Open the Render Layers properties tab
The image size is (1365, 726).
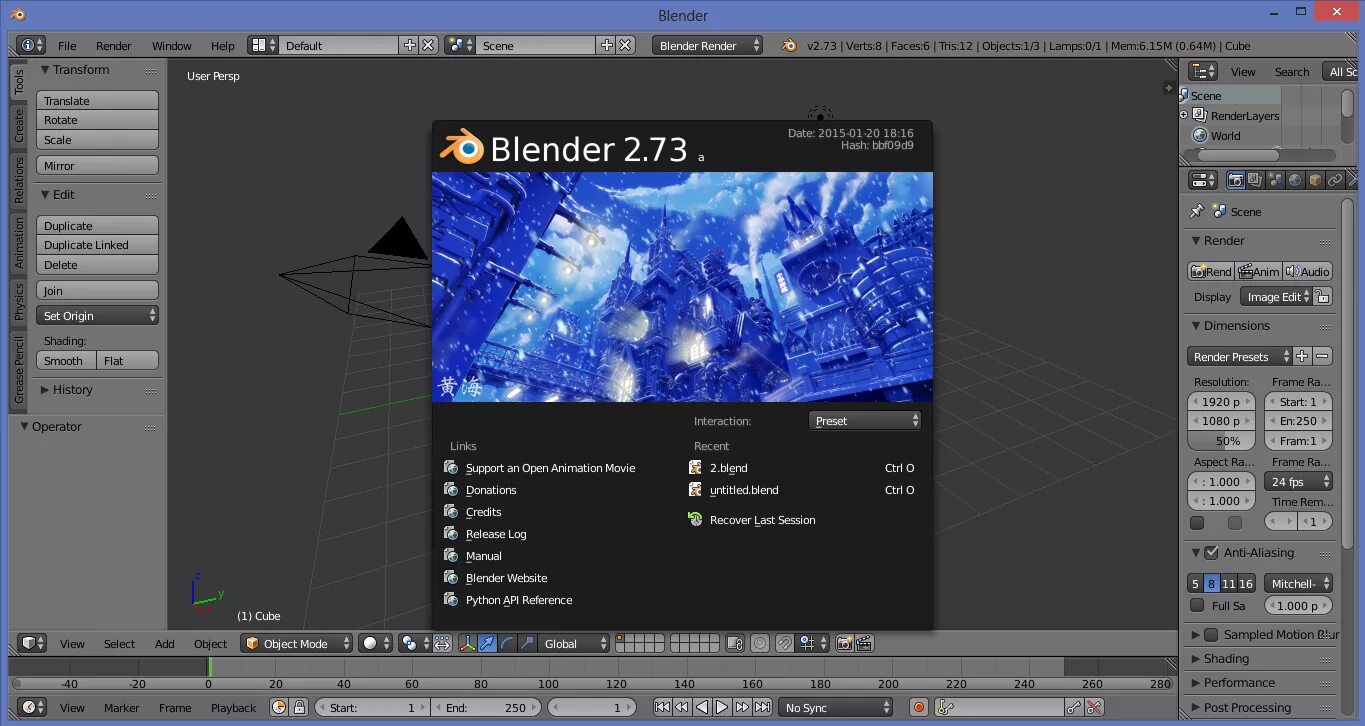[x=1255, y=180]
